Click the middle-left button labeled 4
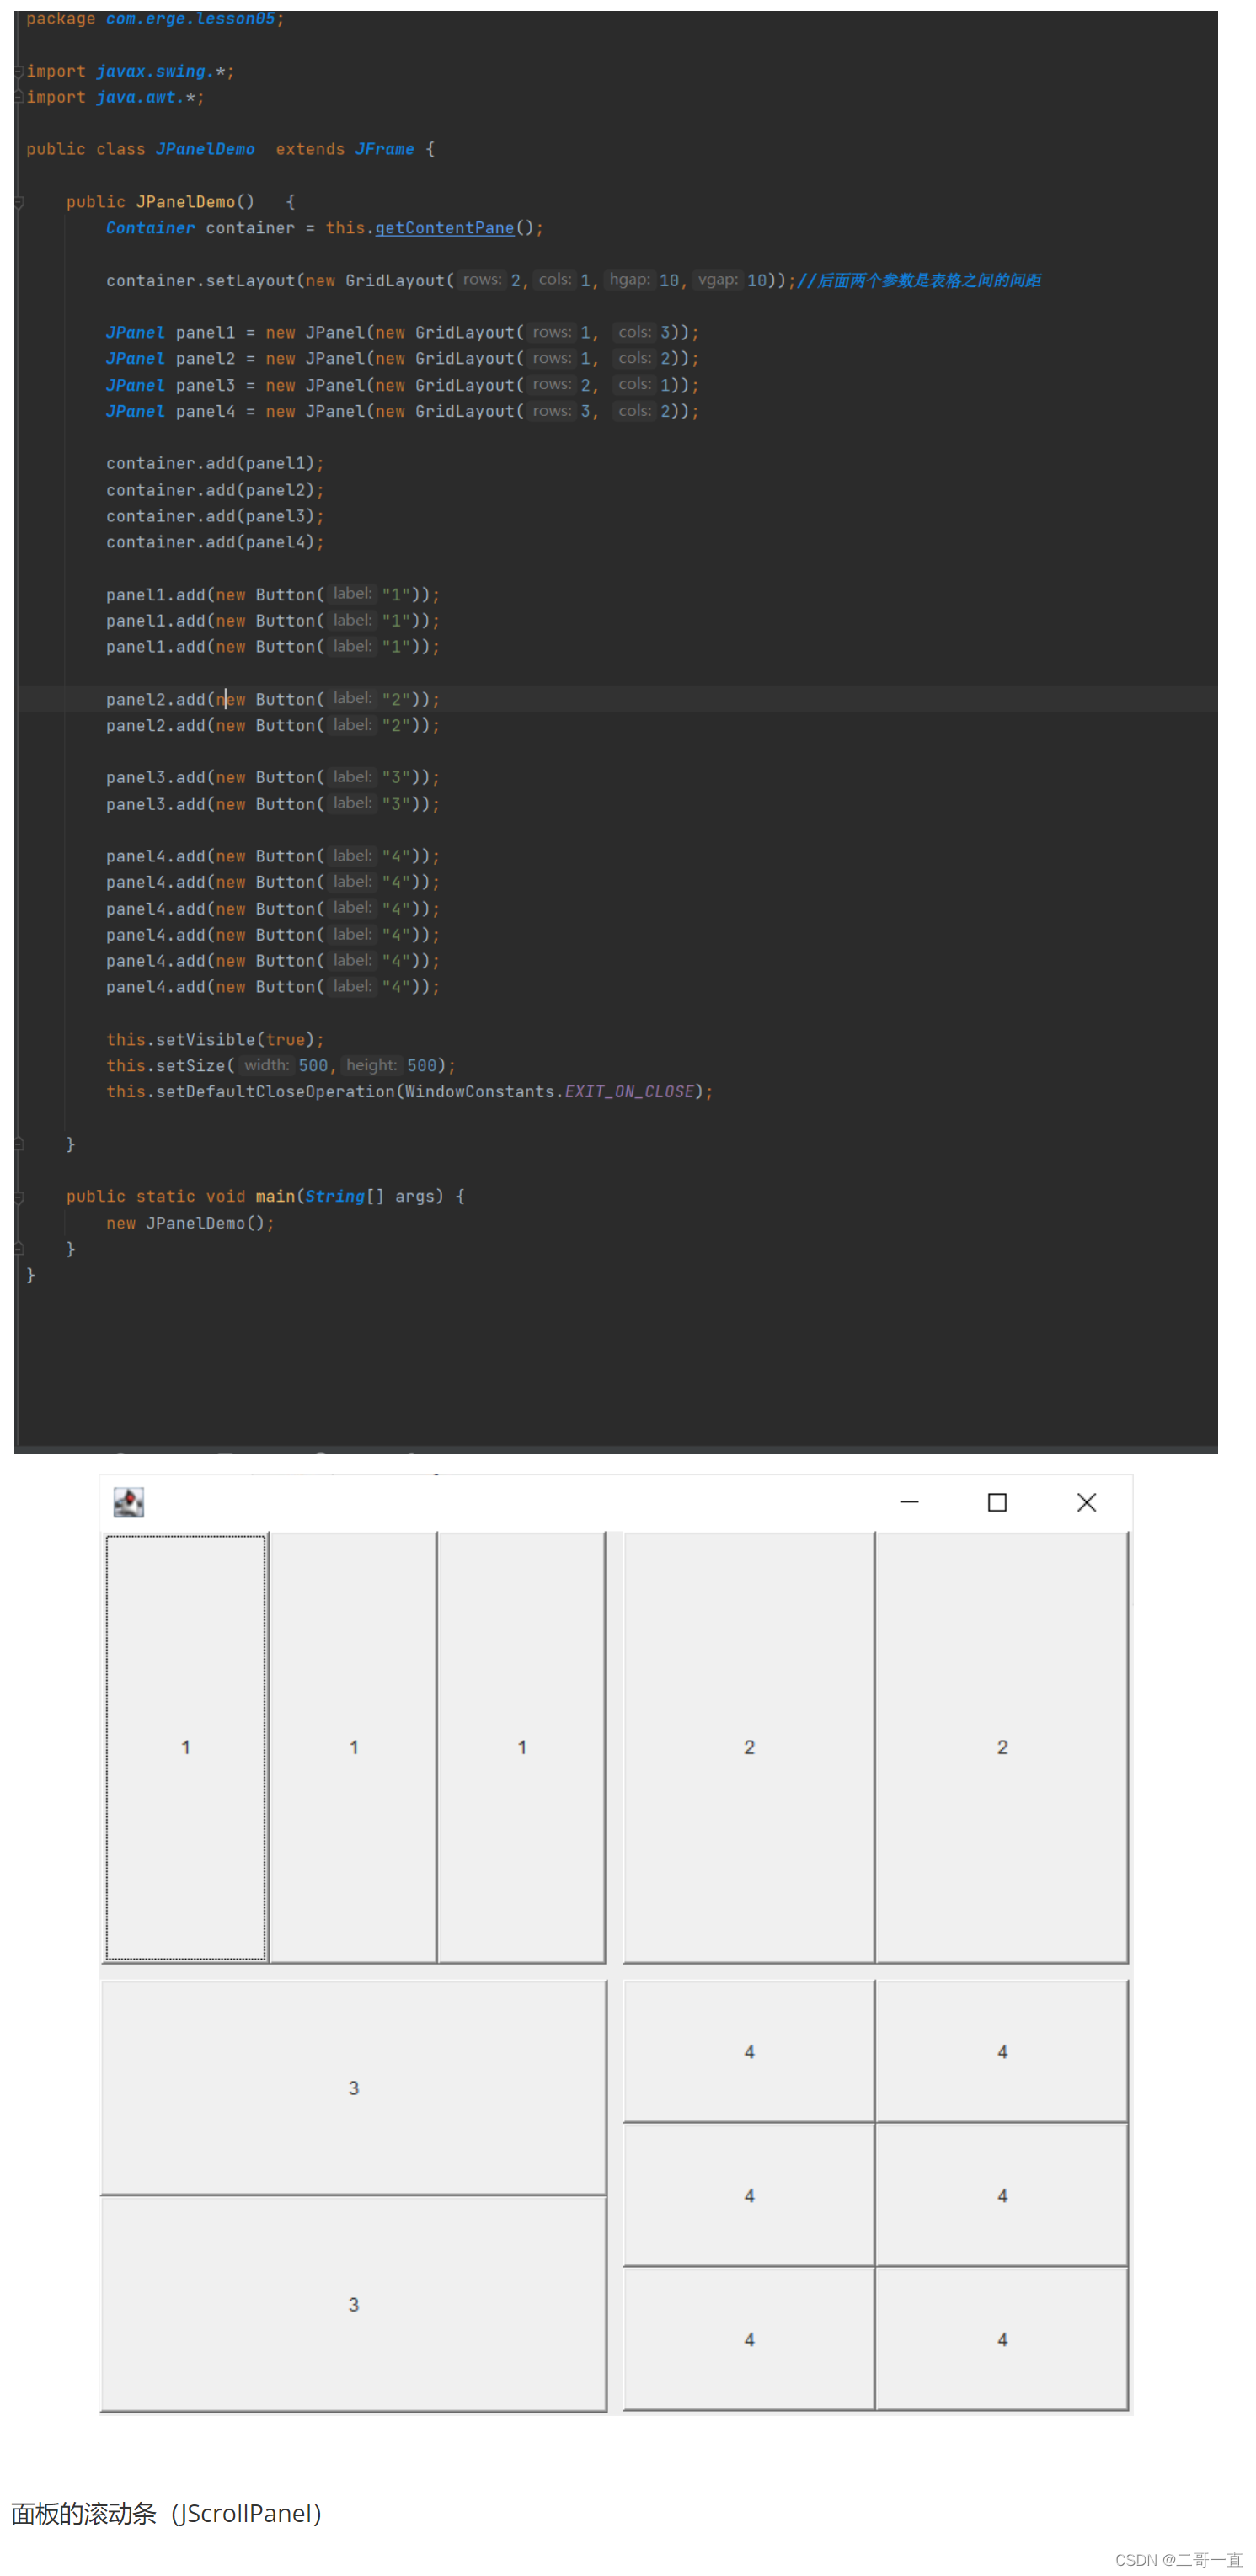 (749, 2196)
